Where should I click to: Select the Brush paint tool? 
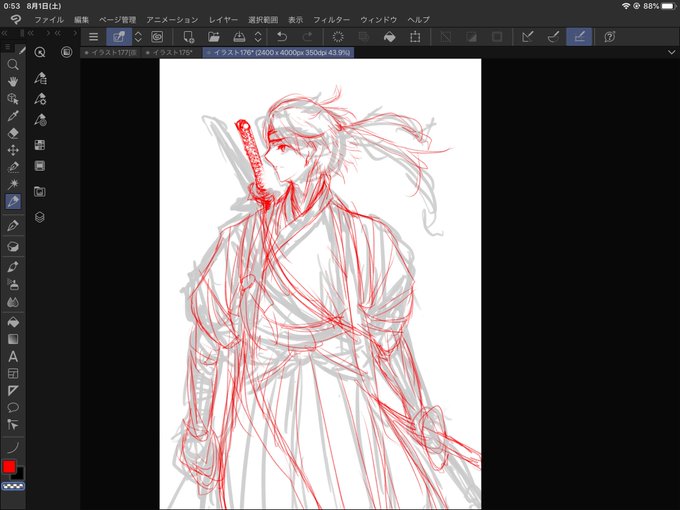[x=13, y=267]
